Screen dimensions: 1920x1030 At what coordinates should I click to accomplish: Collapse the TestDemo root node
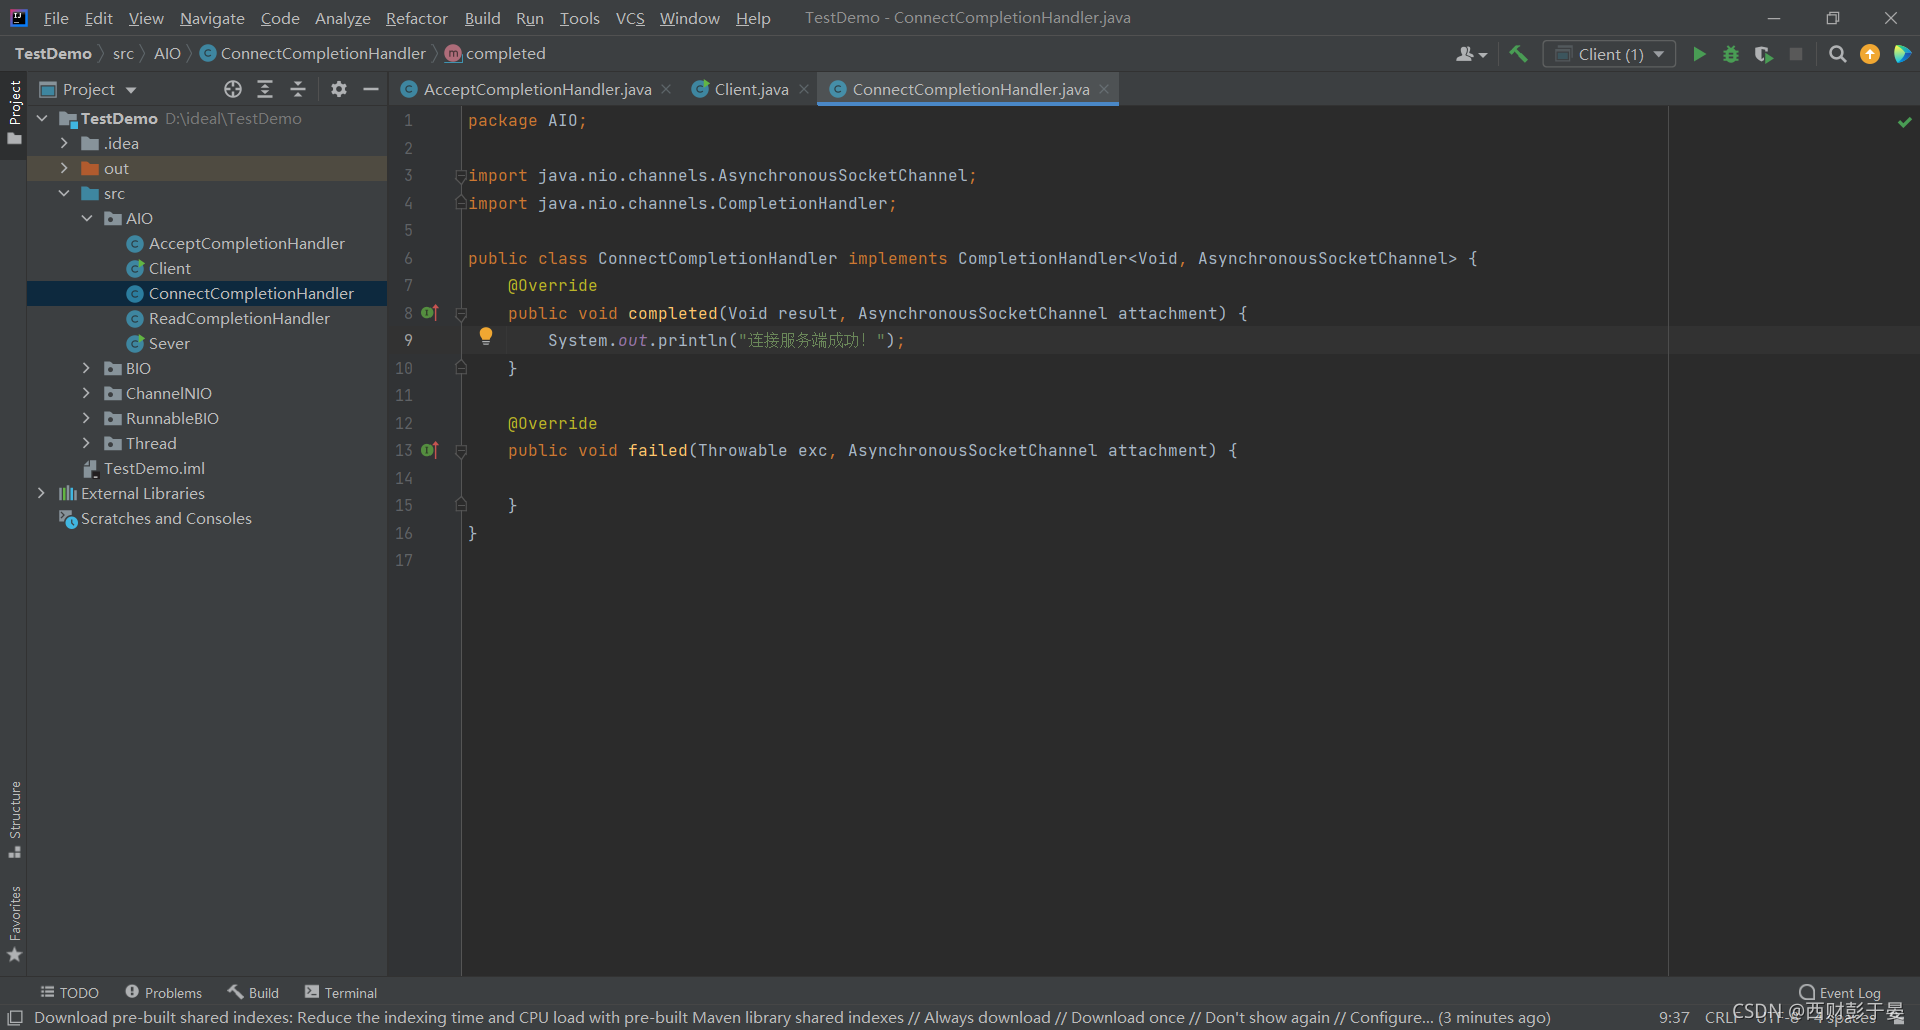coord(43,118)
